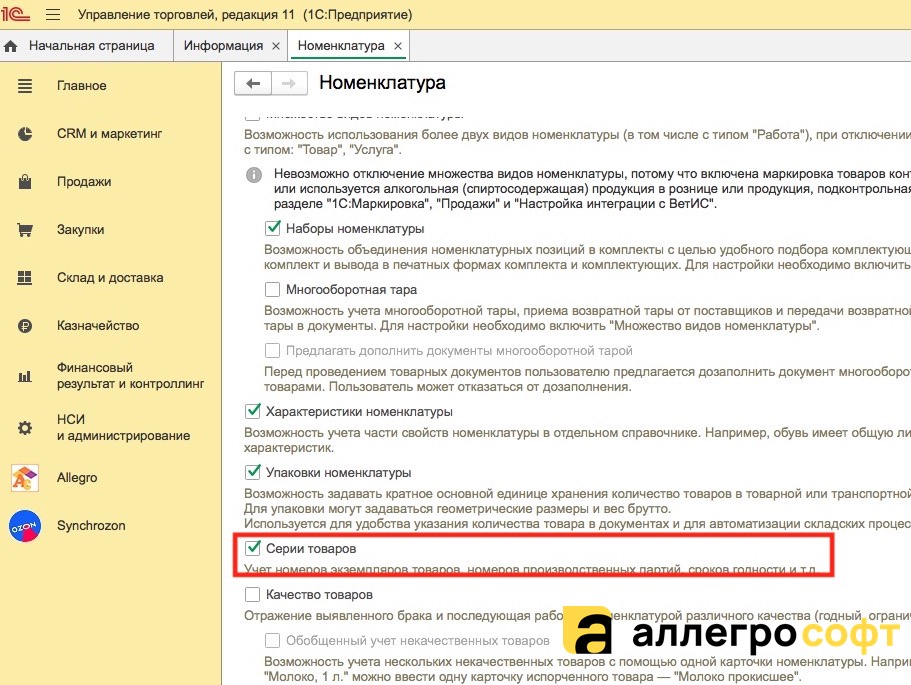Image resolution: width=911 pixels, height=685 pixels.
Task: Open Финансовый результат и контроллинг section
Action: [x=130, y=376]
